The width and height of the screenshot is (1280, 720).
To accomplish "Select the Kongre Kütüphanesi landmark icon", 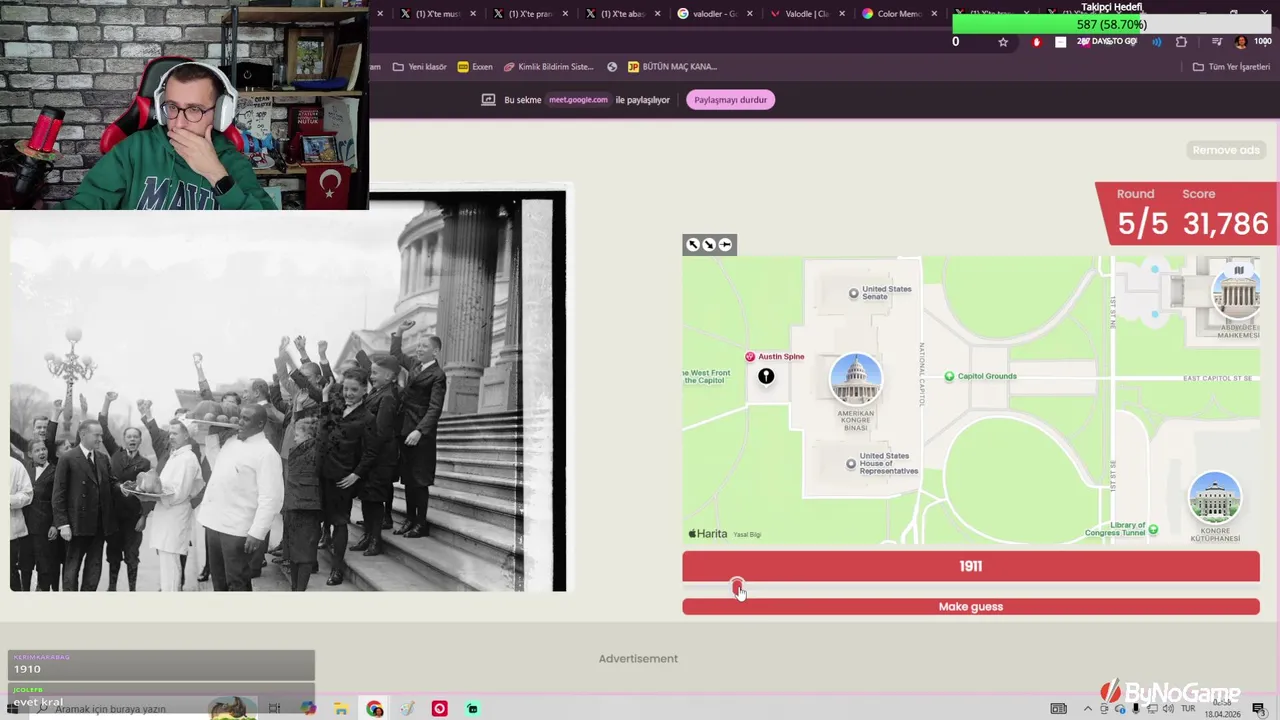I will click(x=1215, y=498).
